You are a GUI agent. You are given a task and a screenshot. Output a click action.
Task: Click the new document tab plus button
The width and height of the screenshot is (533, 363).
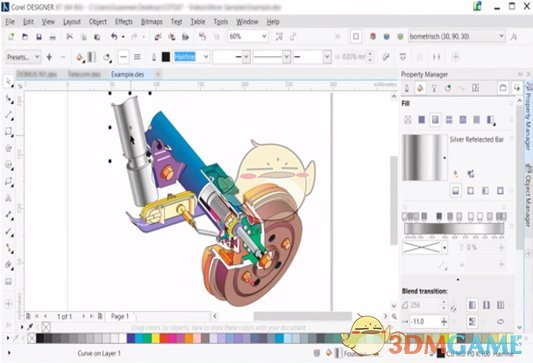coord(158,74)
